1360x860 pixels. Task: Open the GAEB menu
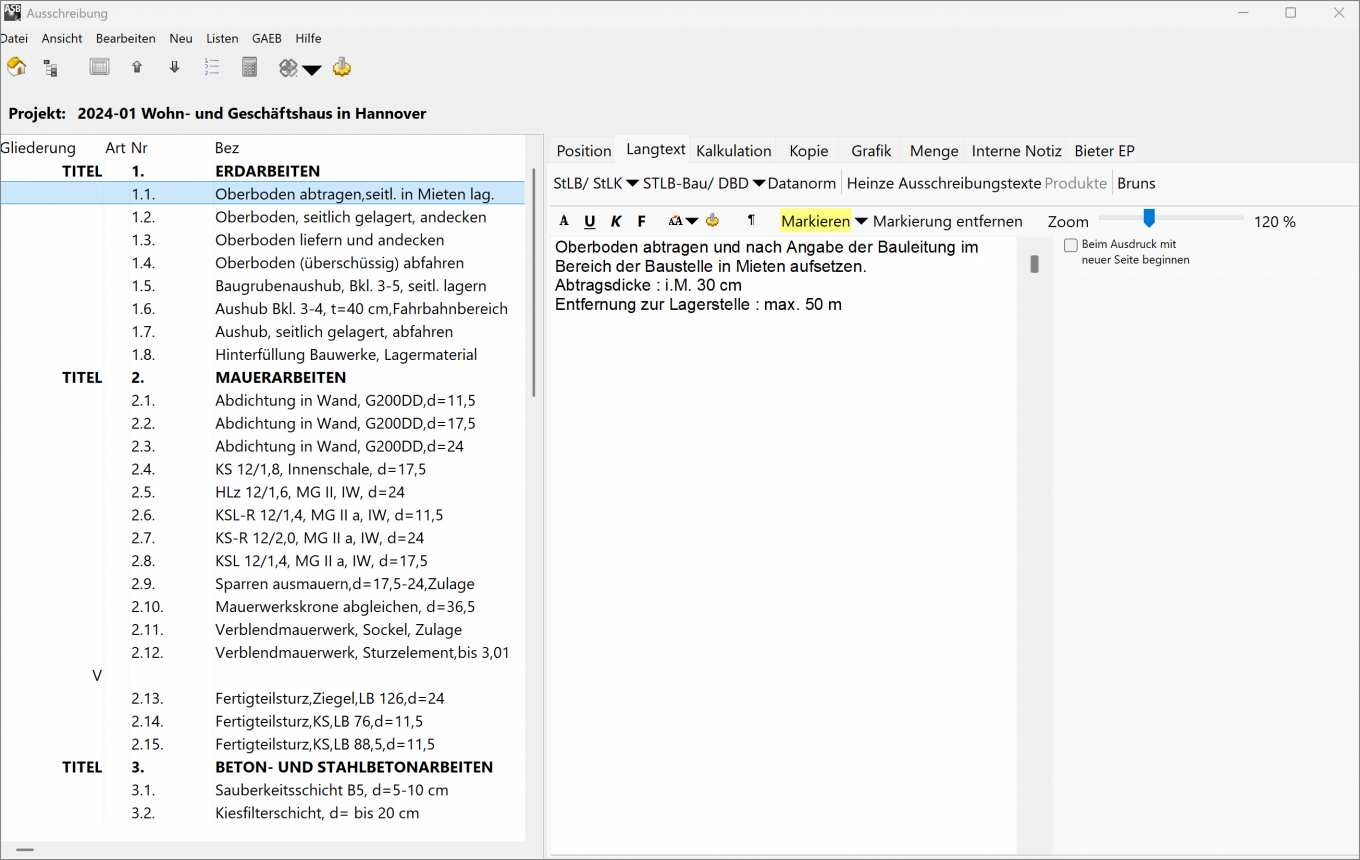[x=266, y=38]
